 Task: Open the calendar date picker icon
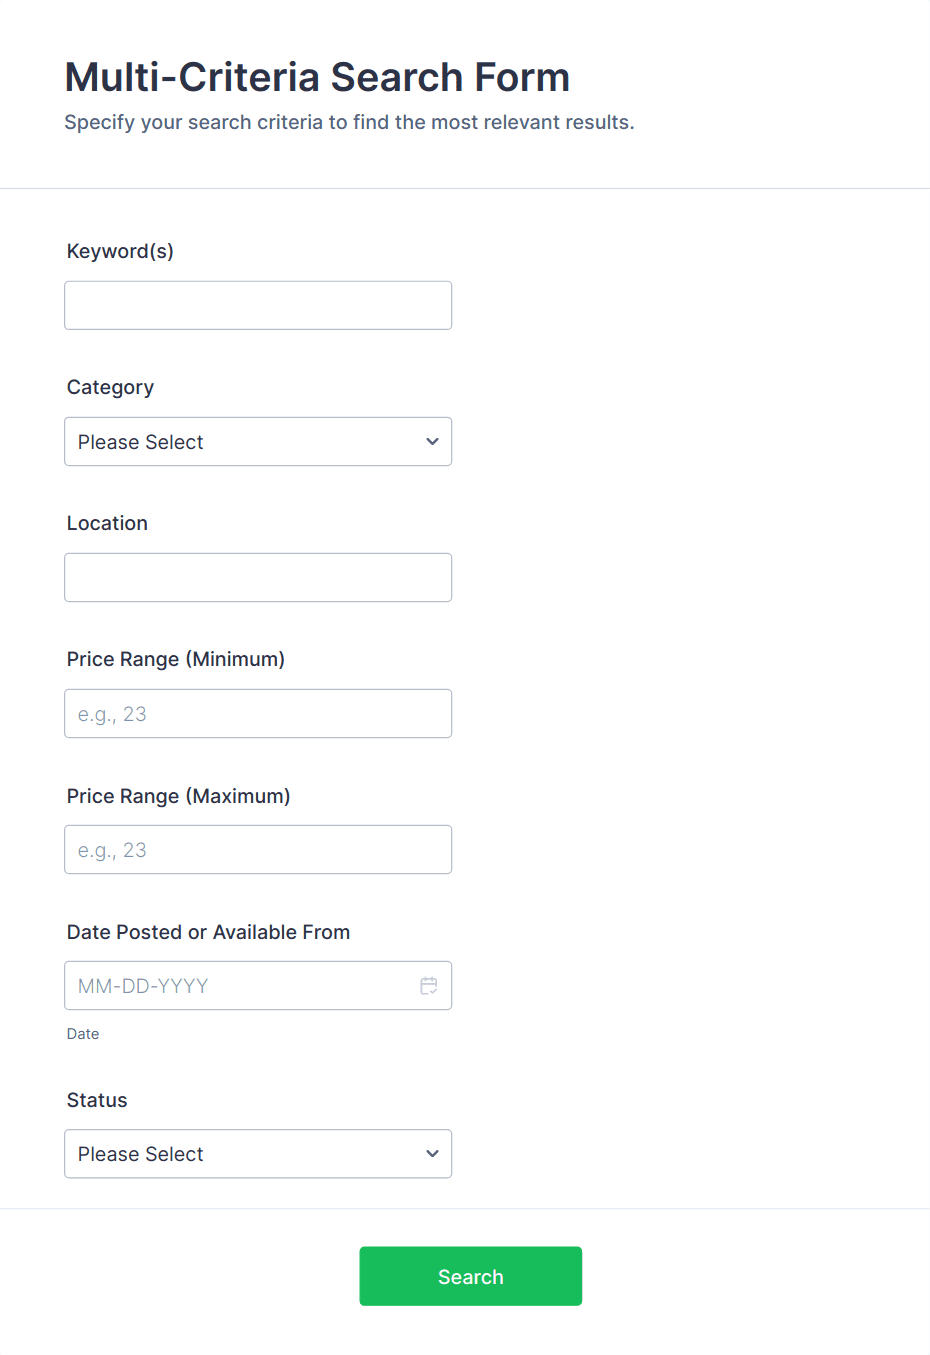pyautogui.click(x=429, y=986)
